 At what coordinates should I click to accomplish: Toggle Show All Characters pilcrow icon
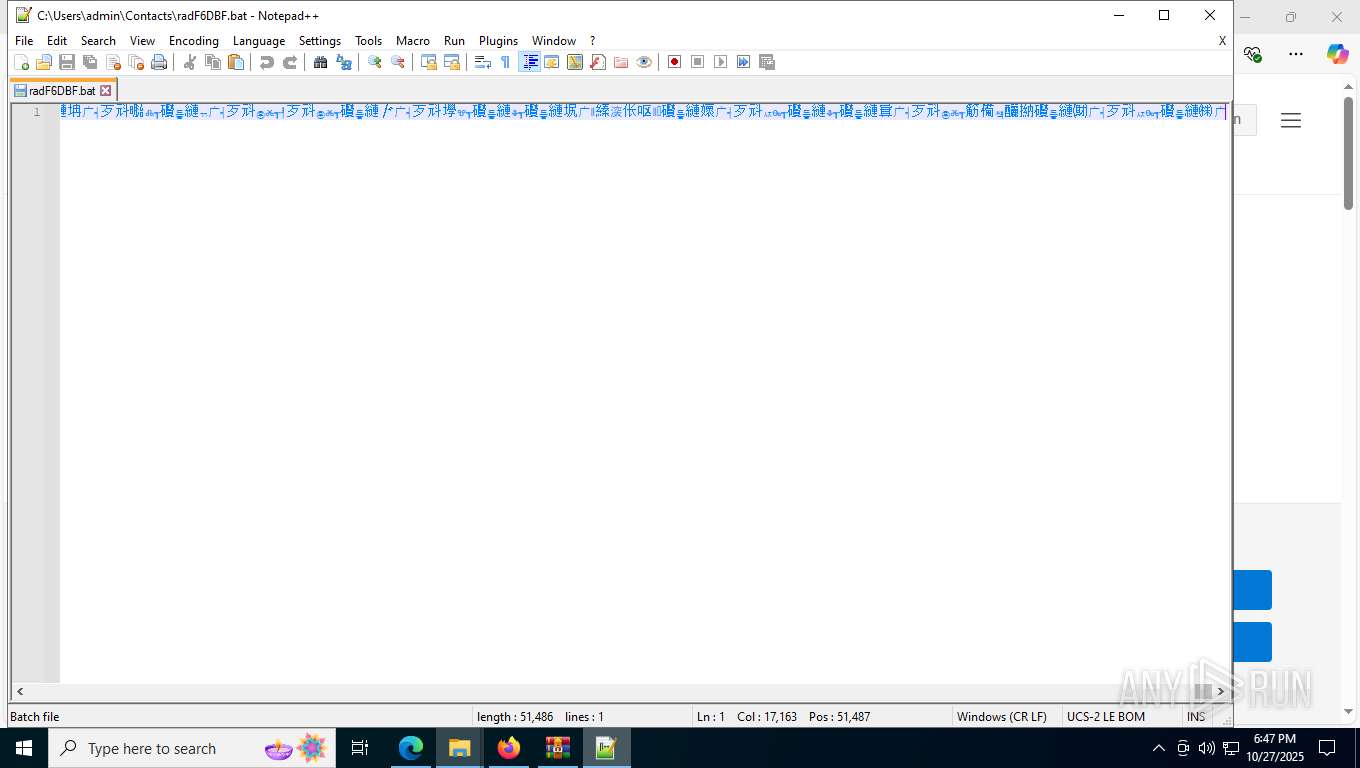coord(506,62)
